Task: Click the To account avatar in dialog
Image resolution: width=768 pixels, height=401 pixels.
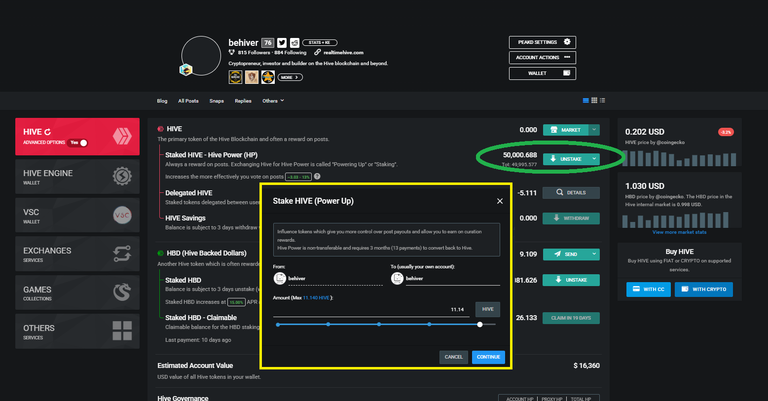Action: click(397, 279)
